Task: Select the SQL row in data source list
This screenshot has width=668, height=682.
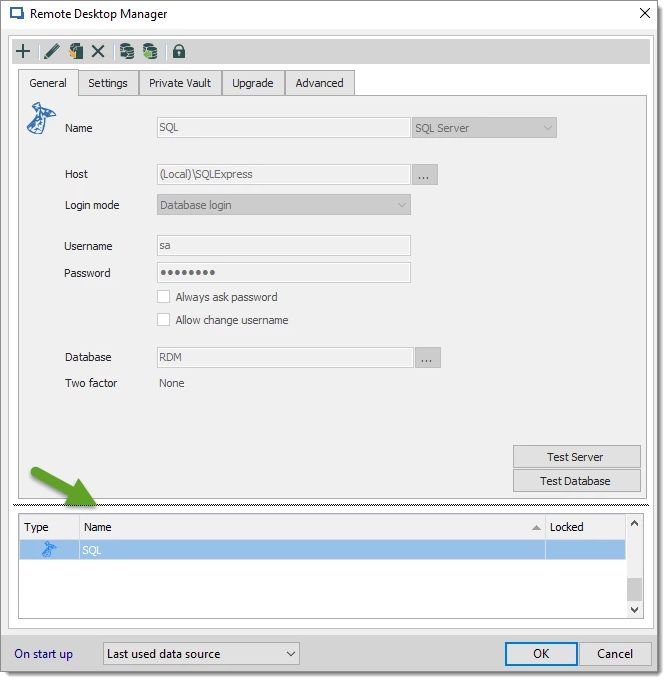Action: pyautogui.click(x=324, y=552)
